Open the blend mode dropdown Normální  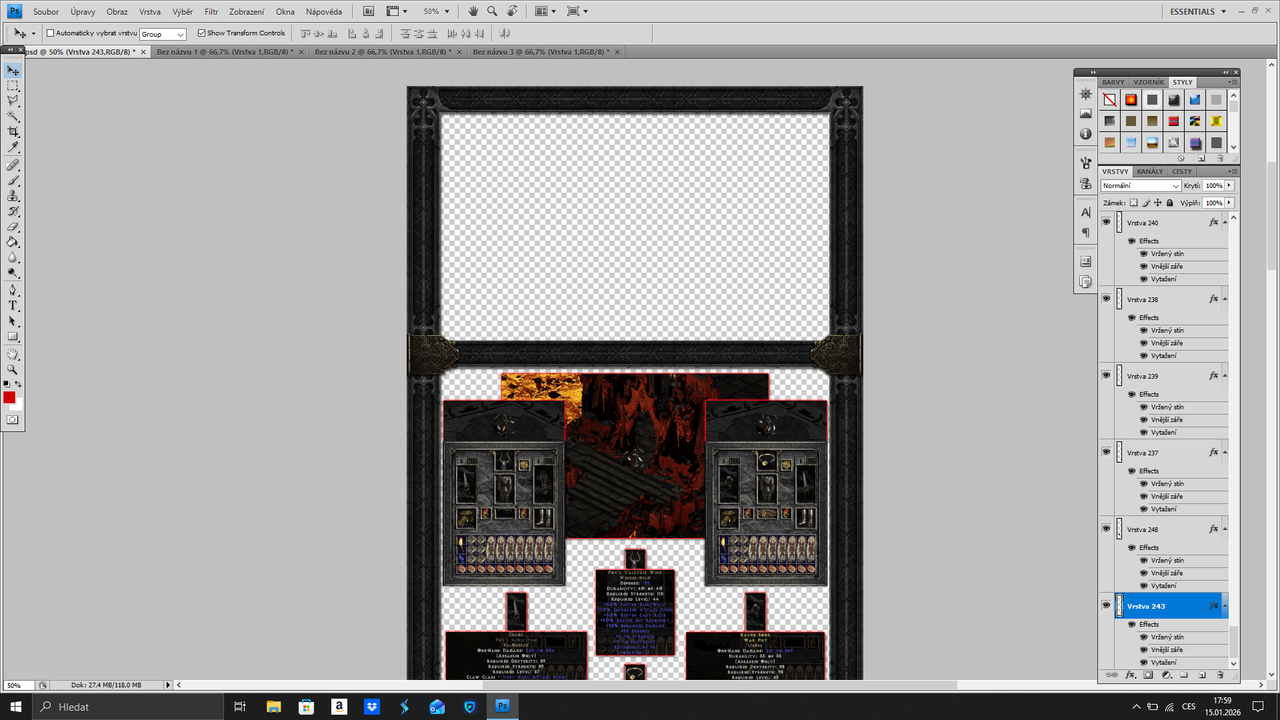[x=1141, y=186]
